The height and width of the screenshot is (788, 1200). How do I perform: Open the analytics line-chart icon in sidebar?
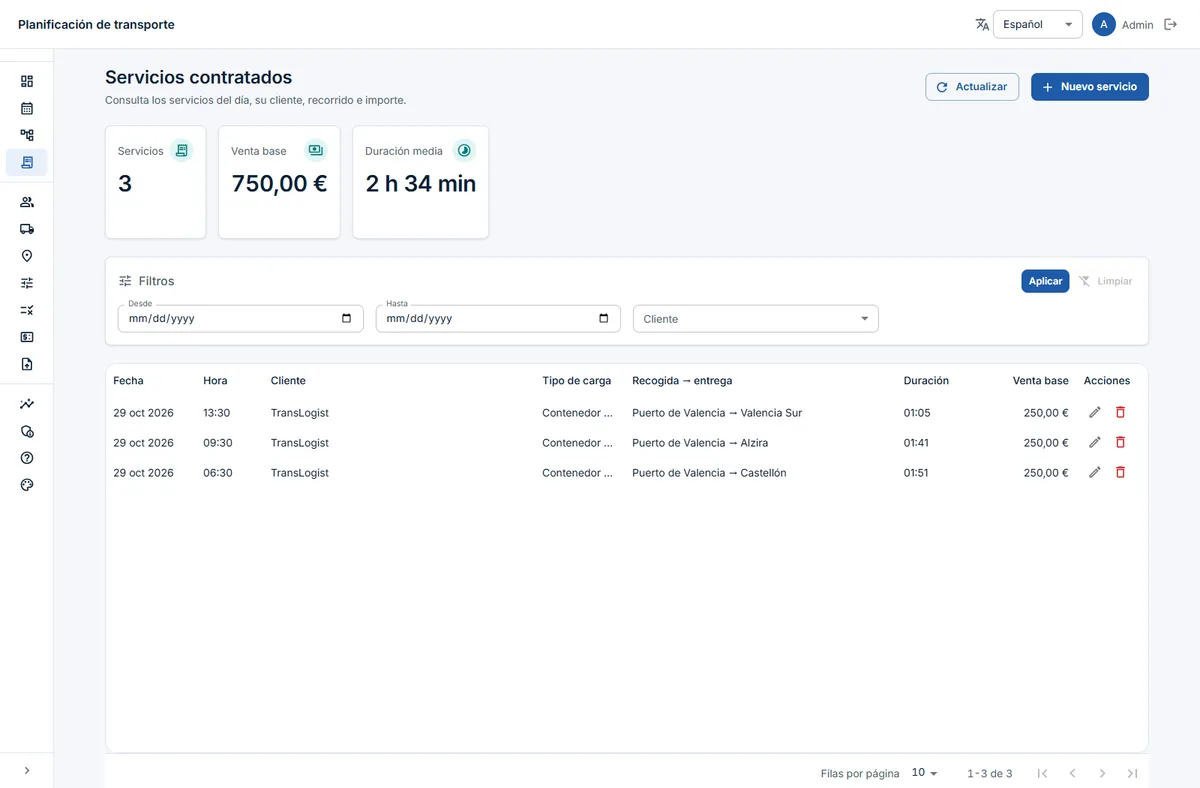tap(27, 404)
